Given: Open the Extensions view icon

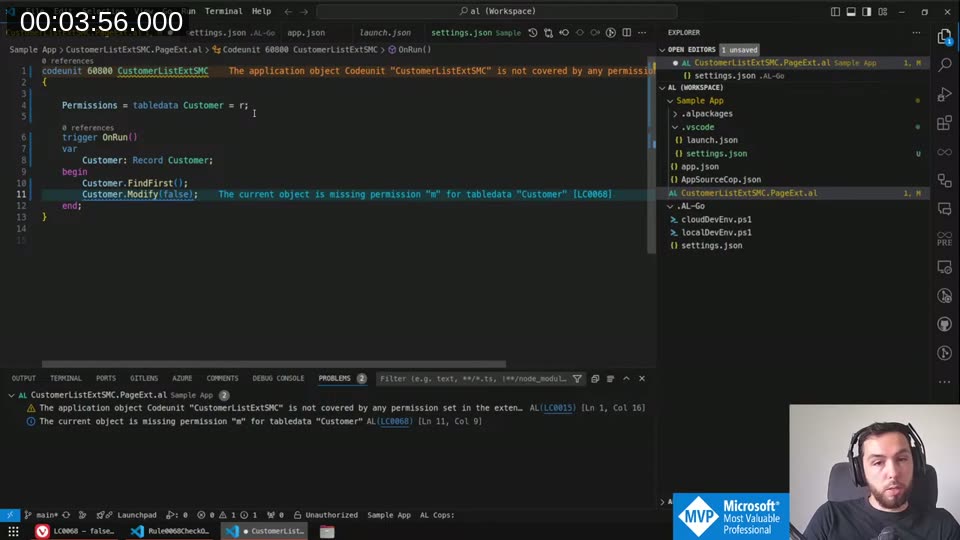Looking at the screenshot, I should tap(945, 123).
